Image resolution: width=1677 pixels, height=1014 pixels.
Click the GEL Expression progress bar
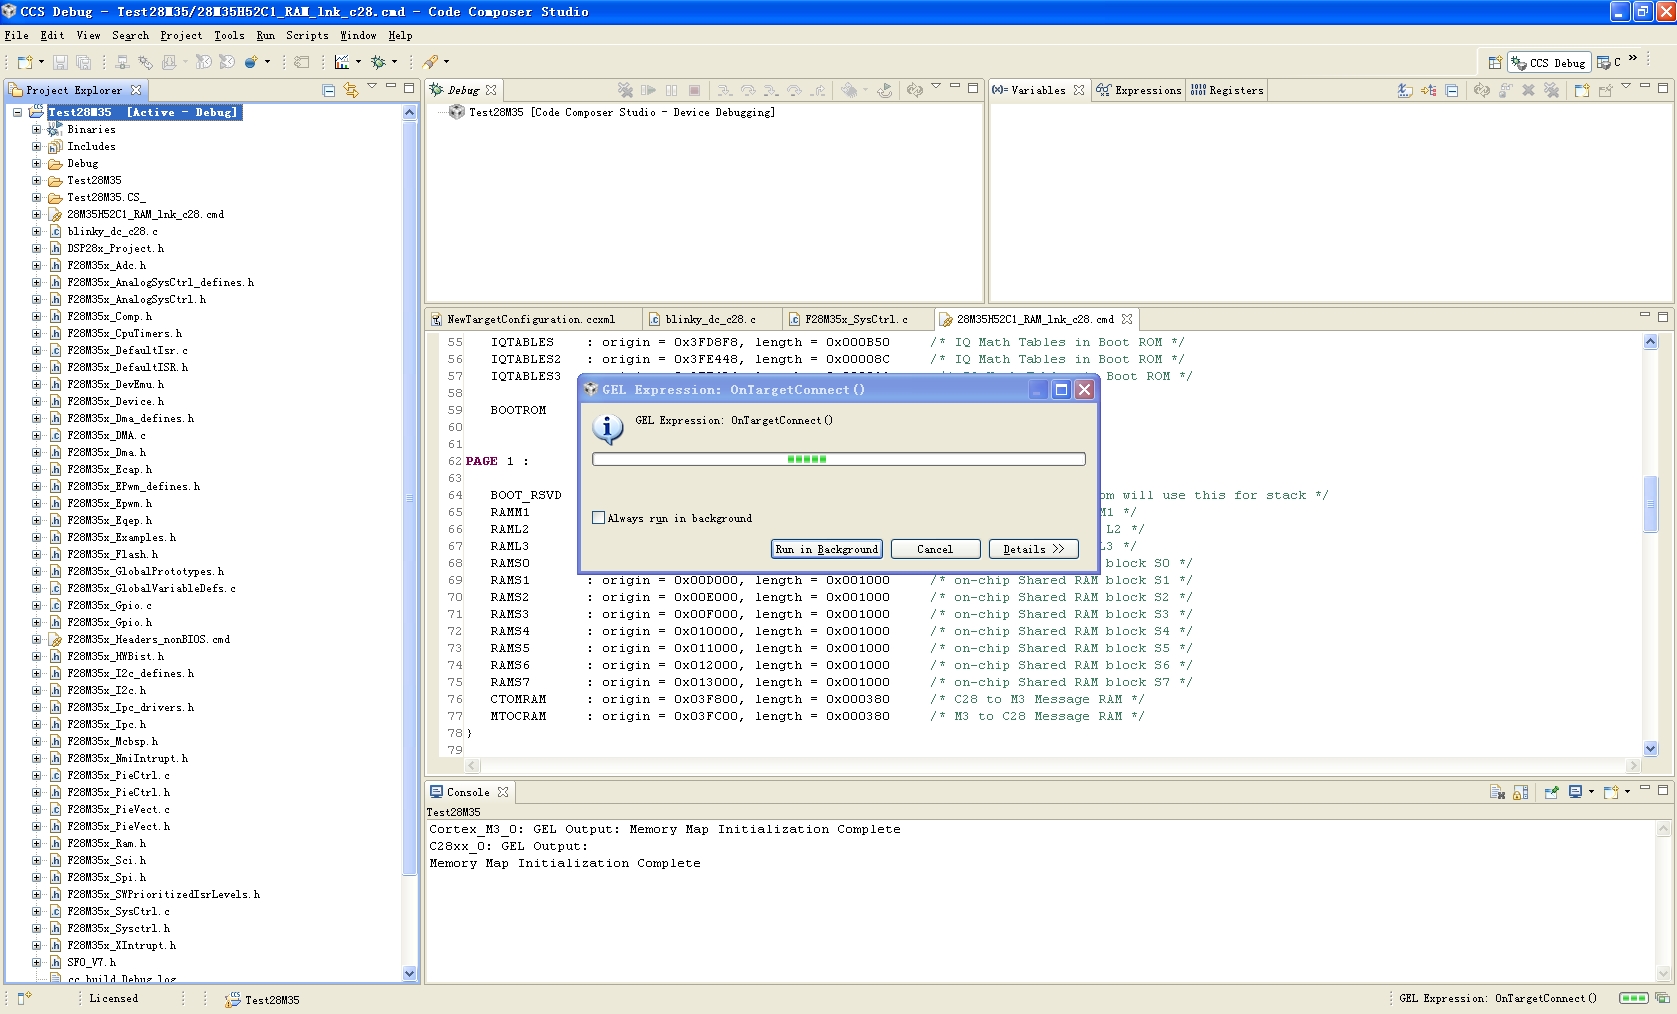(838, 459)
